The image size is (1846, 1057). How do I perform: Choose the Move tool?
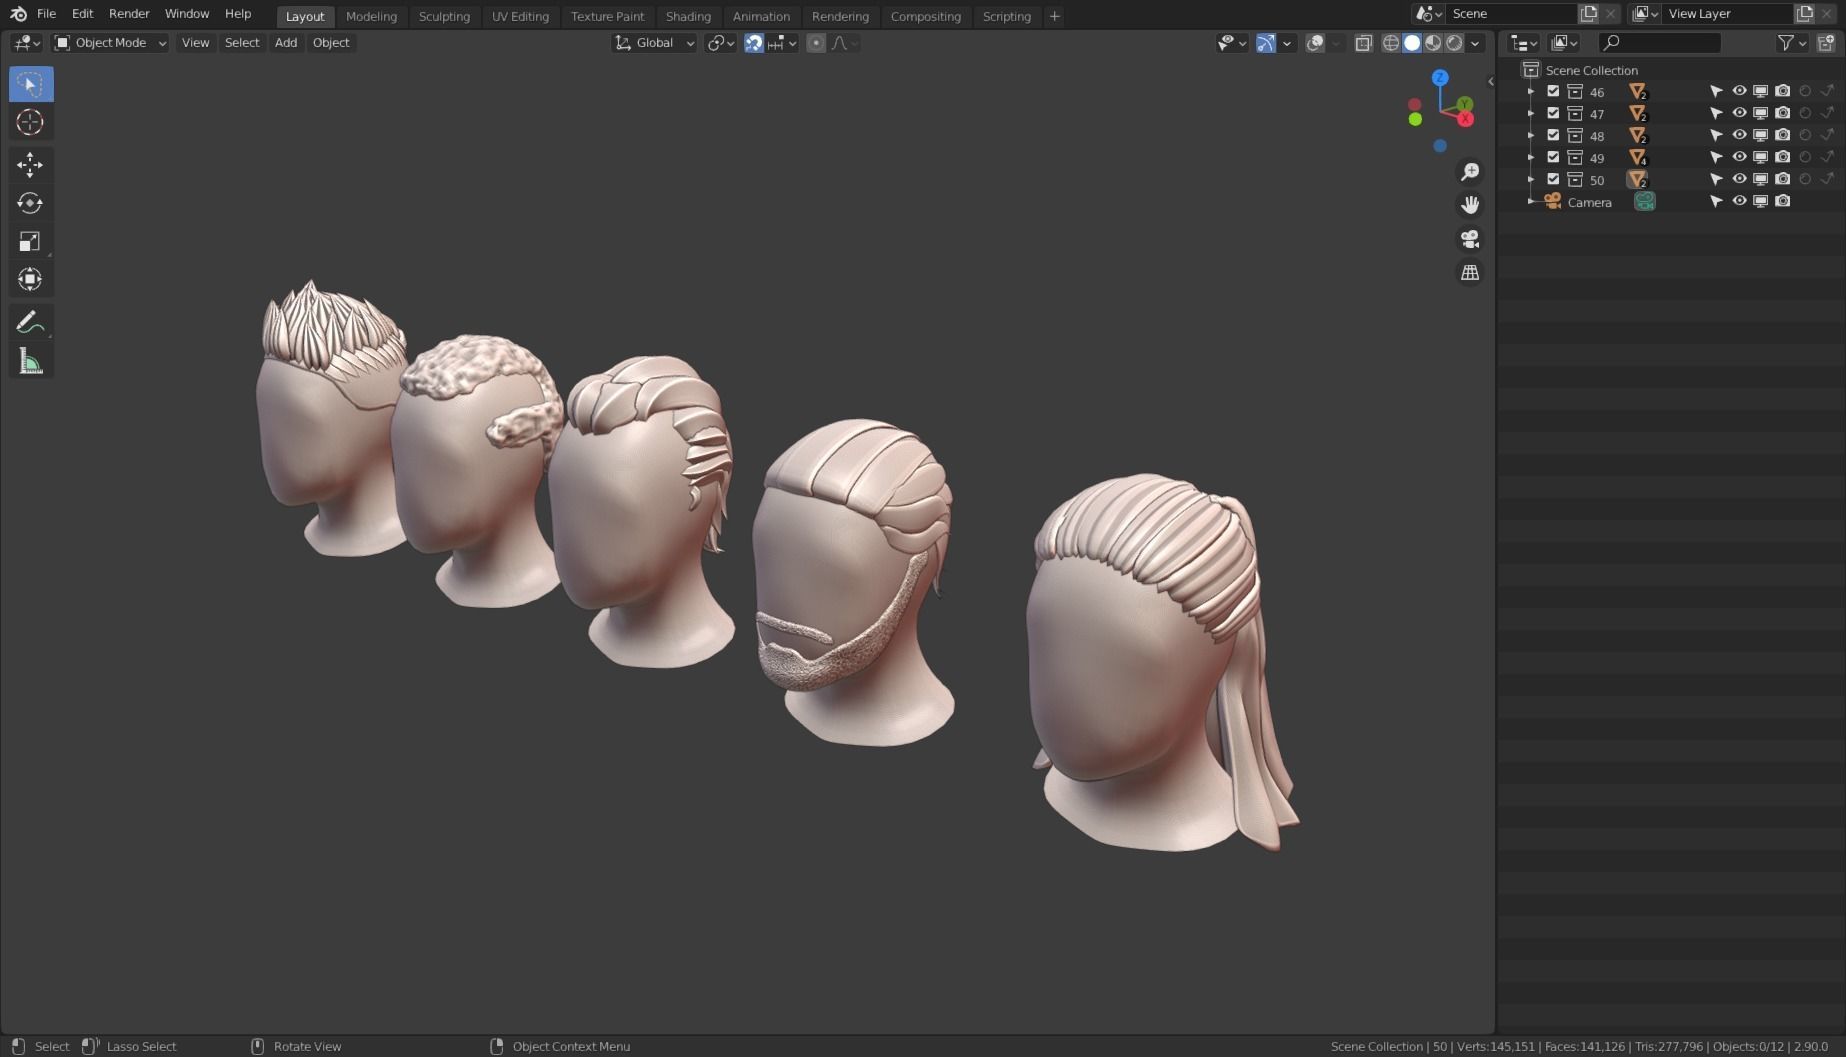pos(30,164)
